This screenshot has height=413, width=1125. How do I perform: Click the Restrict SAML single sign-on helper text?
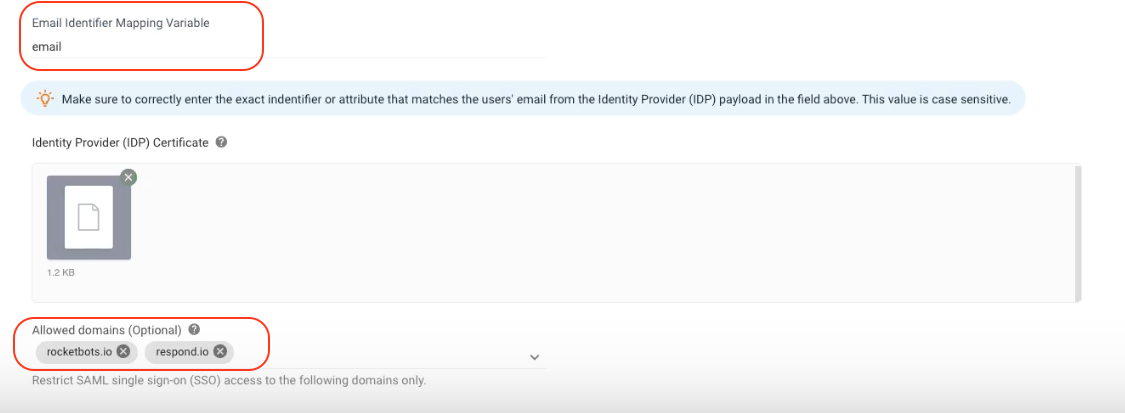tap(229, 380)
